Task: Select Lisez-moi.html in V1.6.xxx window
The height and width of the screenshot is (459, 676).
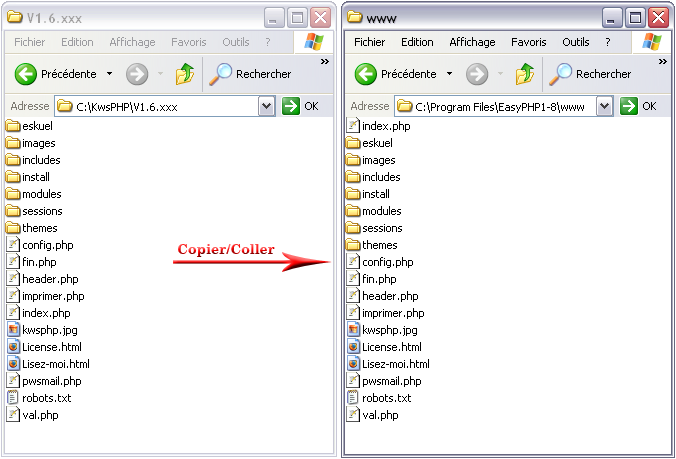Action: 48,364
